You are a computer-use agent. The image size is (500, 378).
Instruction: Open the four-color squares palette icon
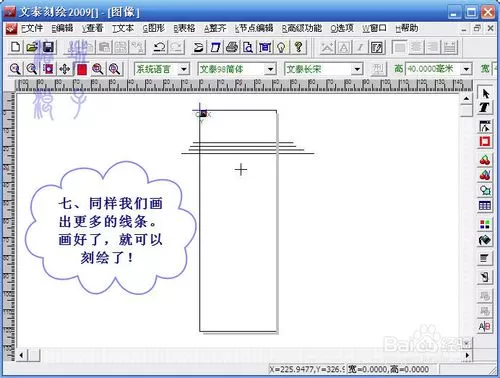[x=485, y=224]
